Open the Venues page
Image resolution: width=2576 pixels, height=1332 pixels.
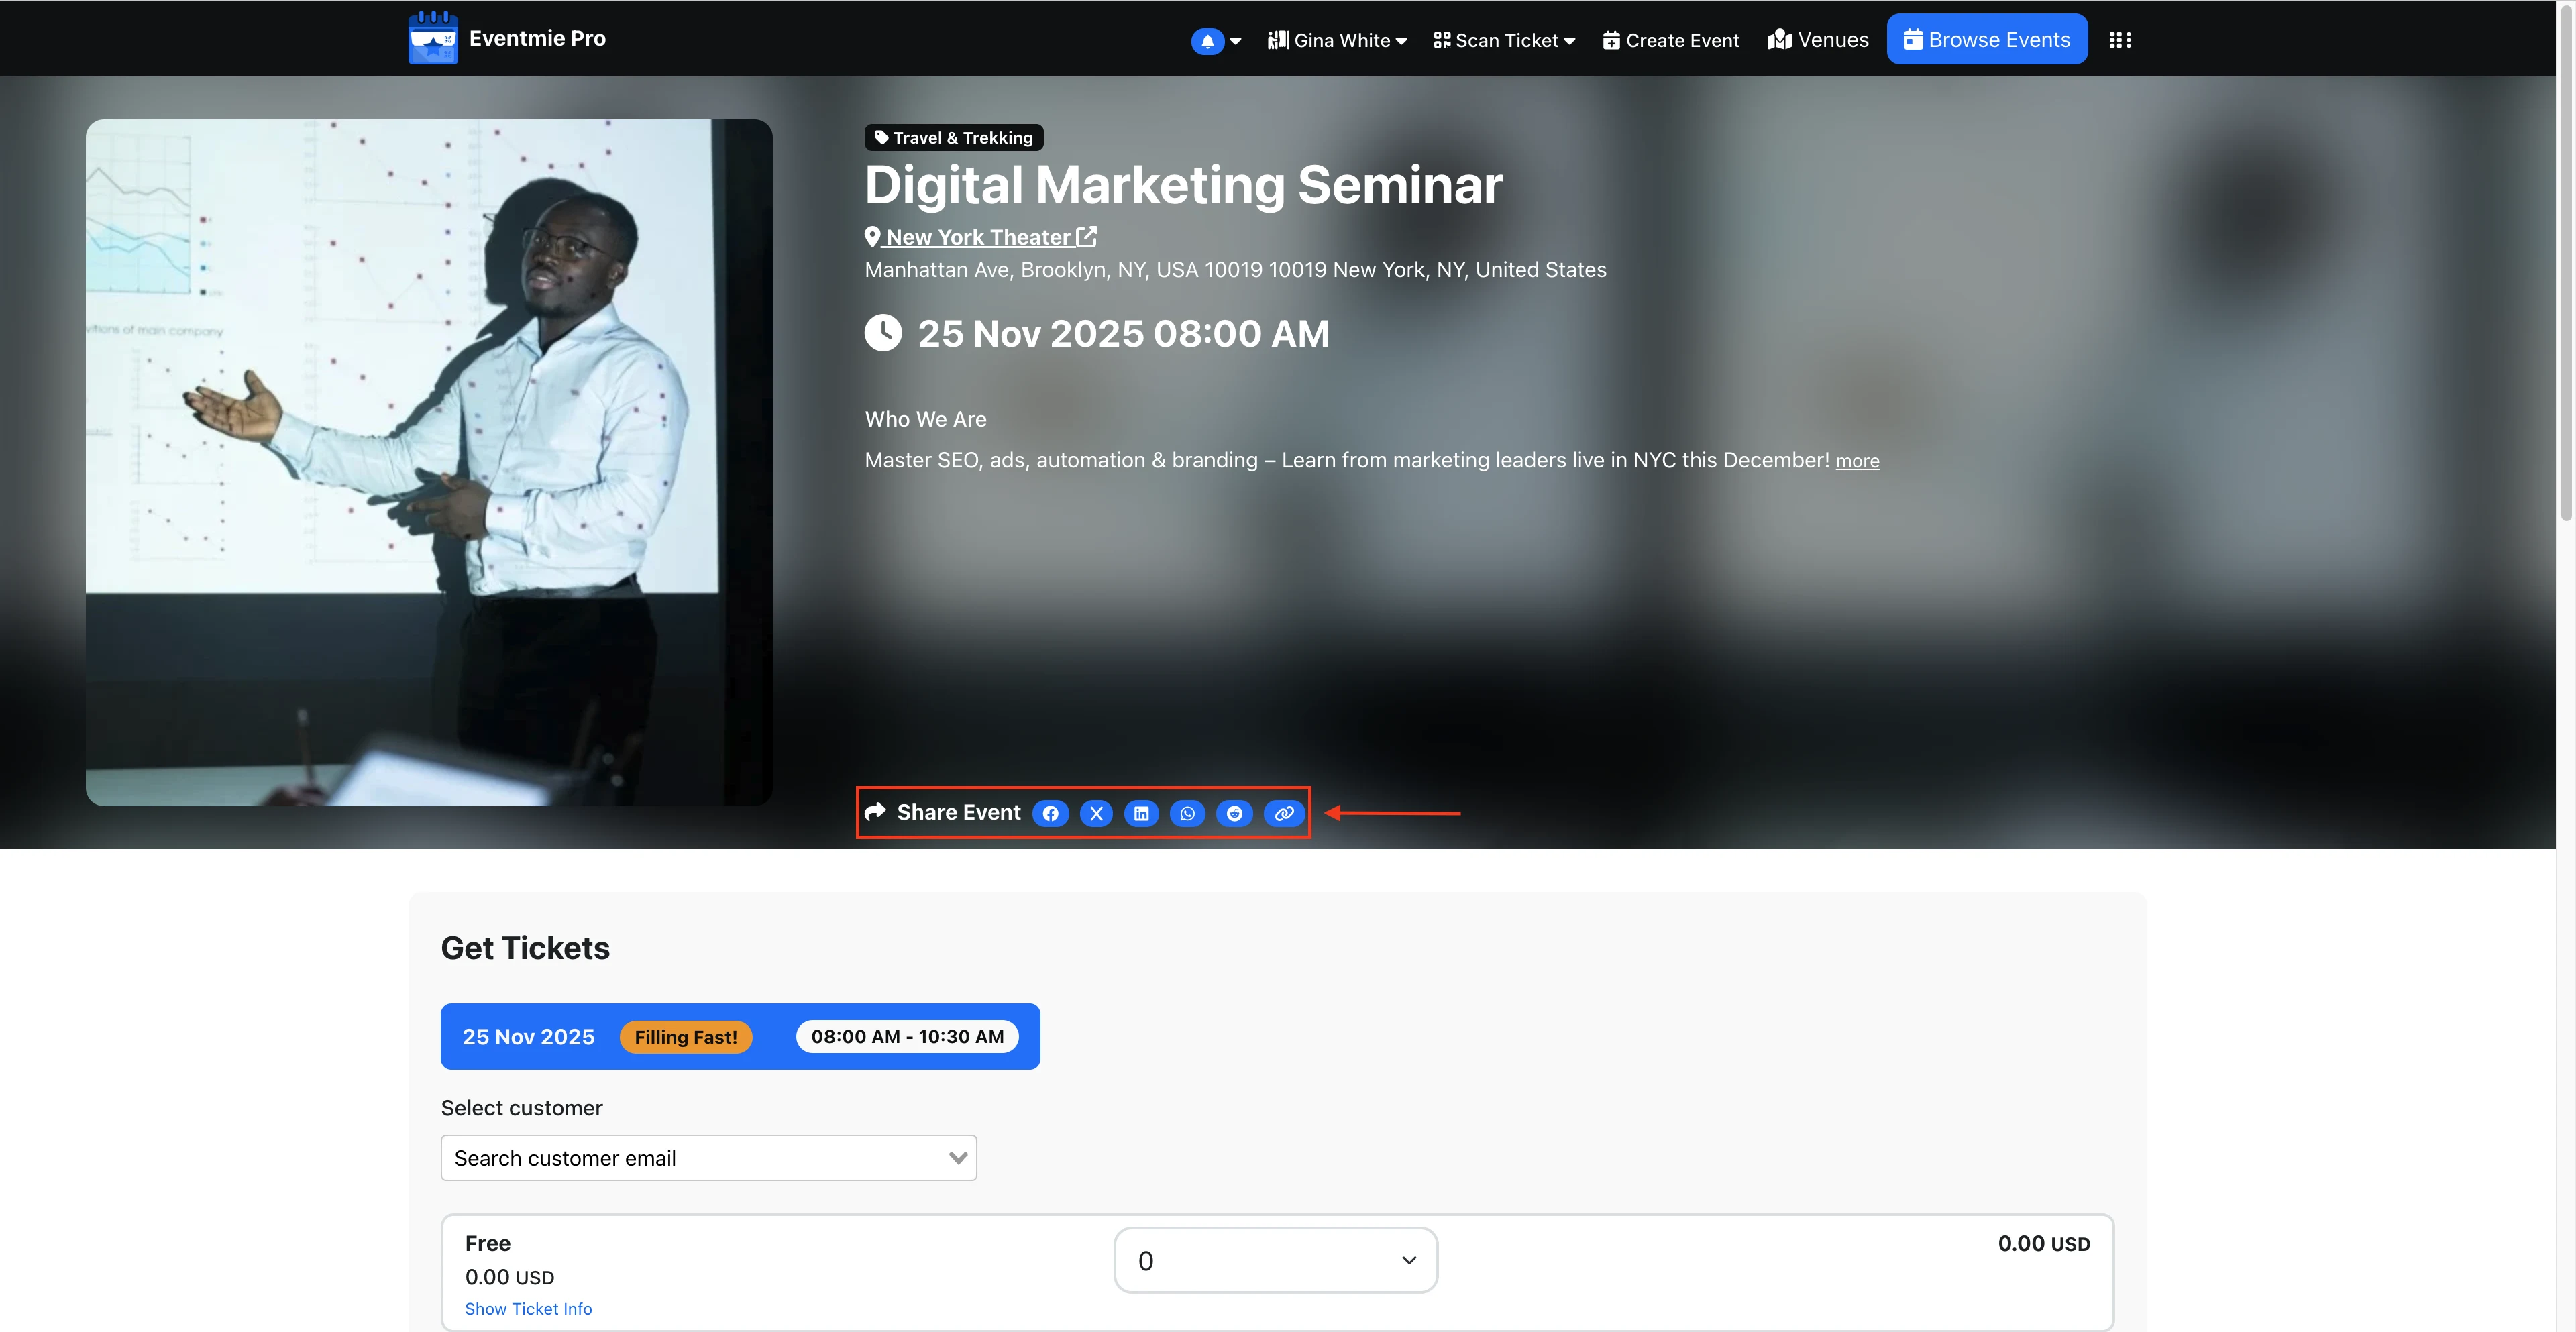[1818, 40]
